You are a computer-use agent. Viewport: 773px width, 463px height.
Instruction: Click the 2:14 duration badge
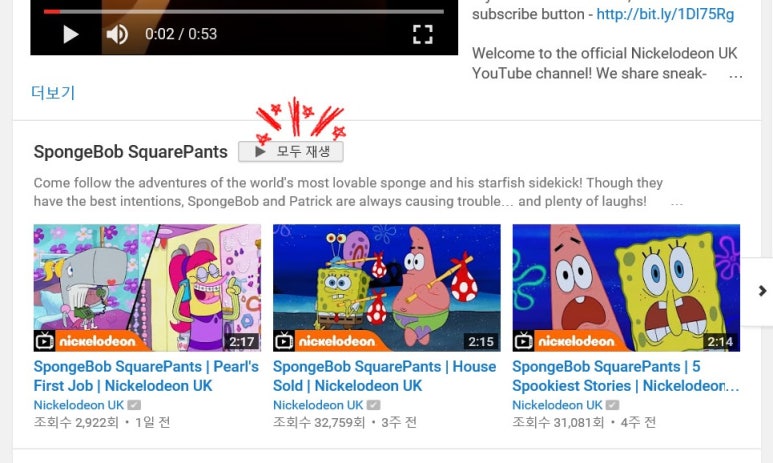coord(720,342)
